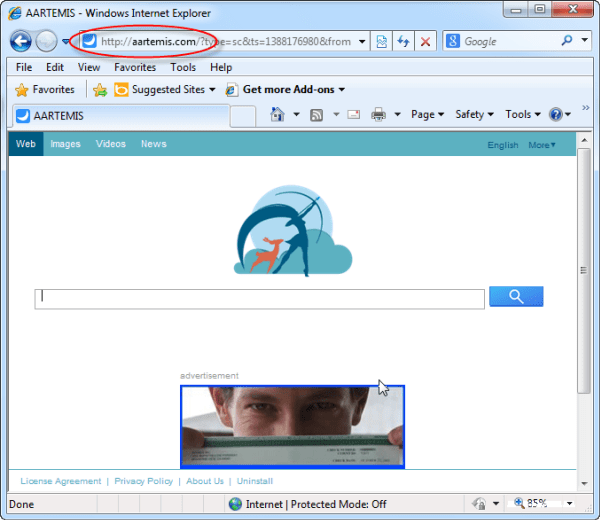Open a new blank tab
This screenshot has height=520, width=600.
(x=243, y=117)
